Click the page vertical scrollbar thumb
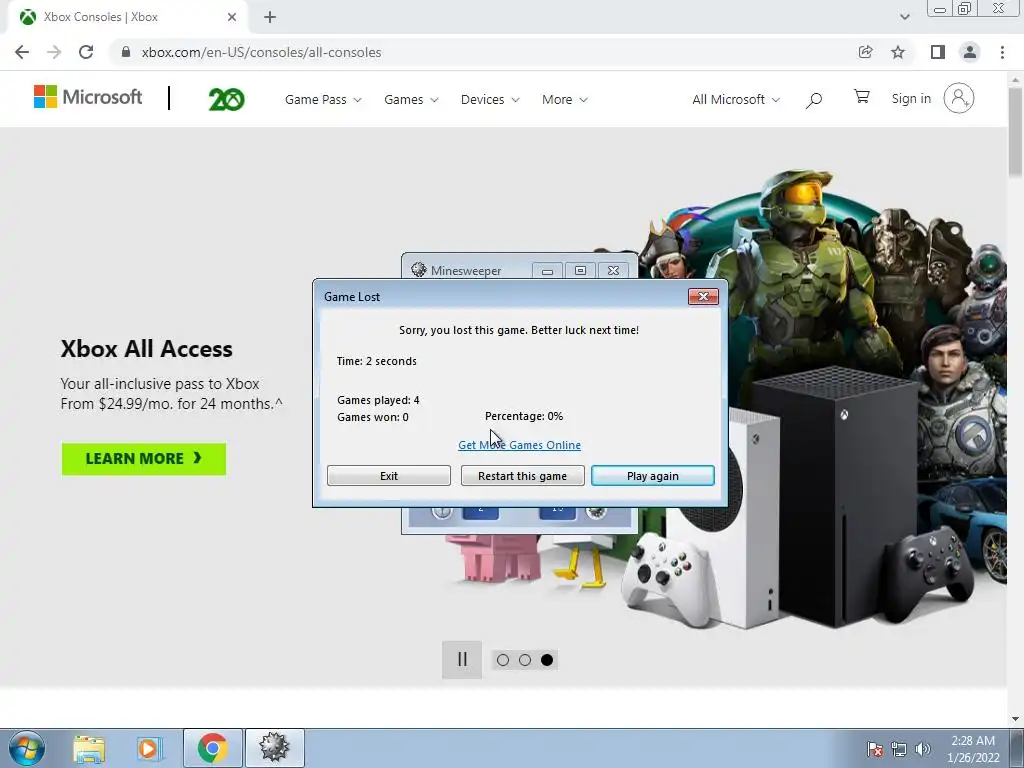The image size is (1024, 768). pyautogui.click(x=1015, y=131)
